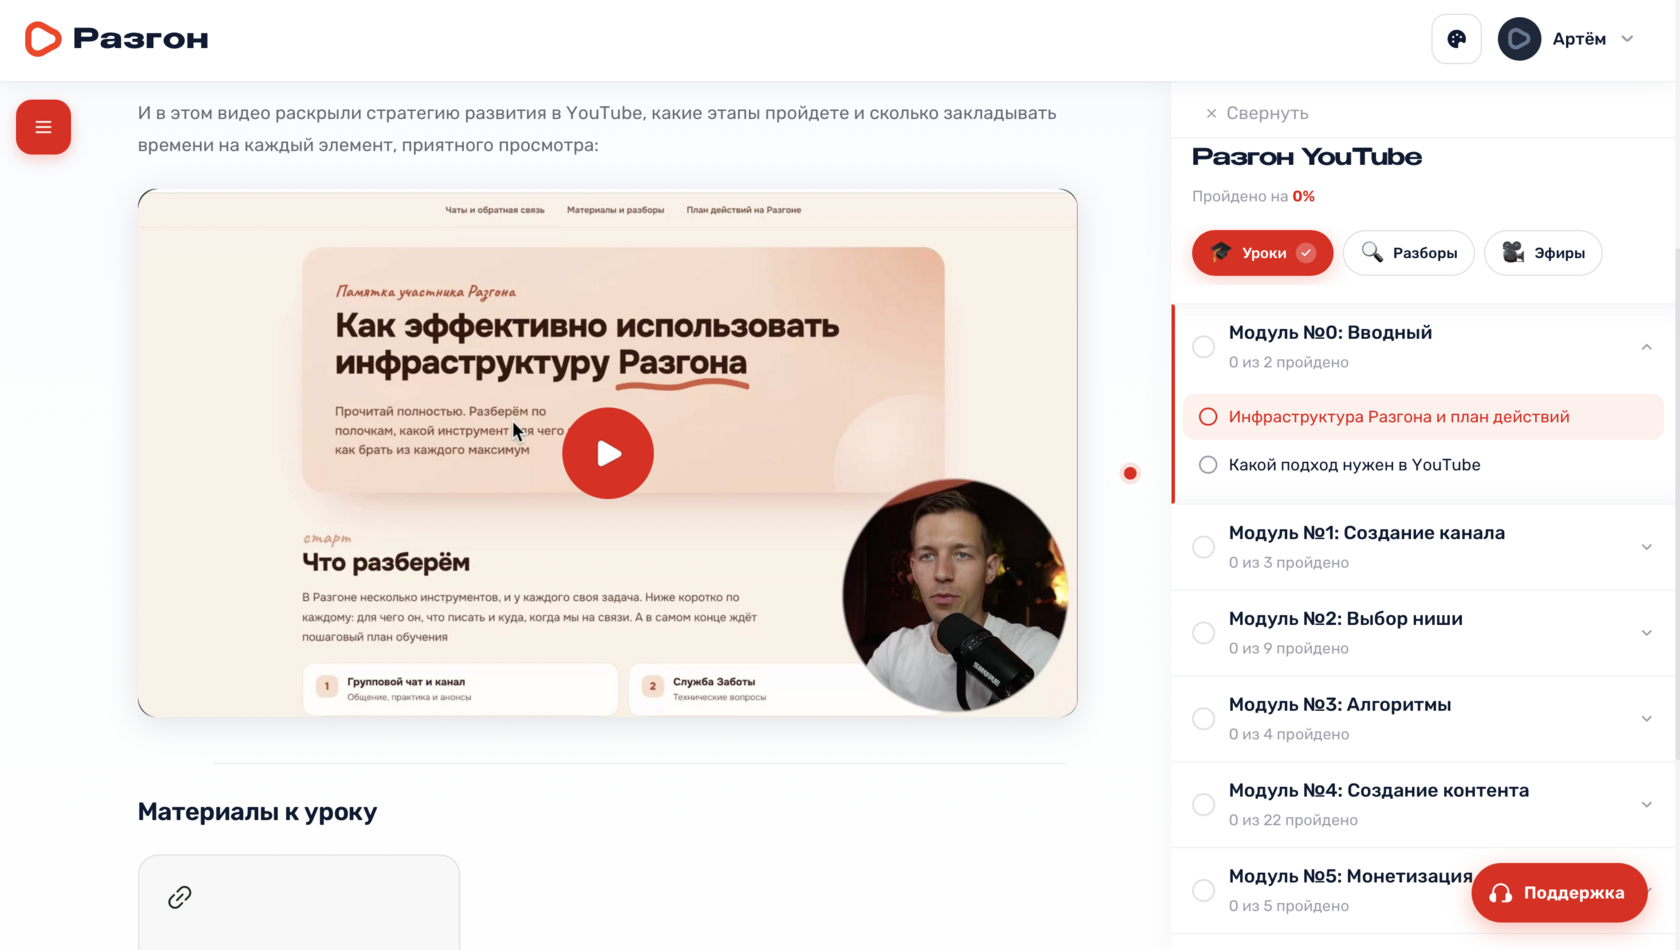1680x950 pixels.
Task: Open Модуль №2: Выбор ниши title
Action: (1345, 619)
